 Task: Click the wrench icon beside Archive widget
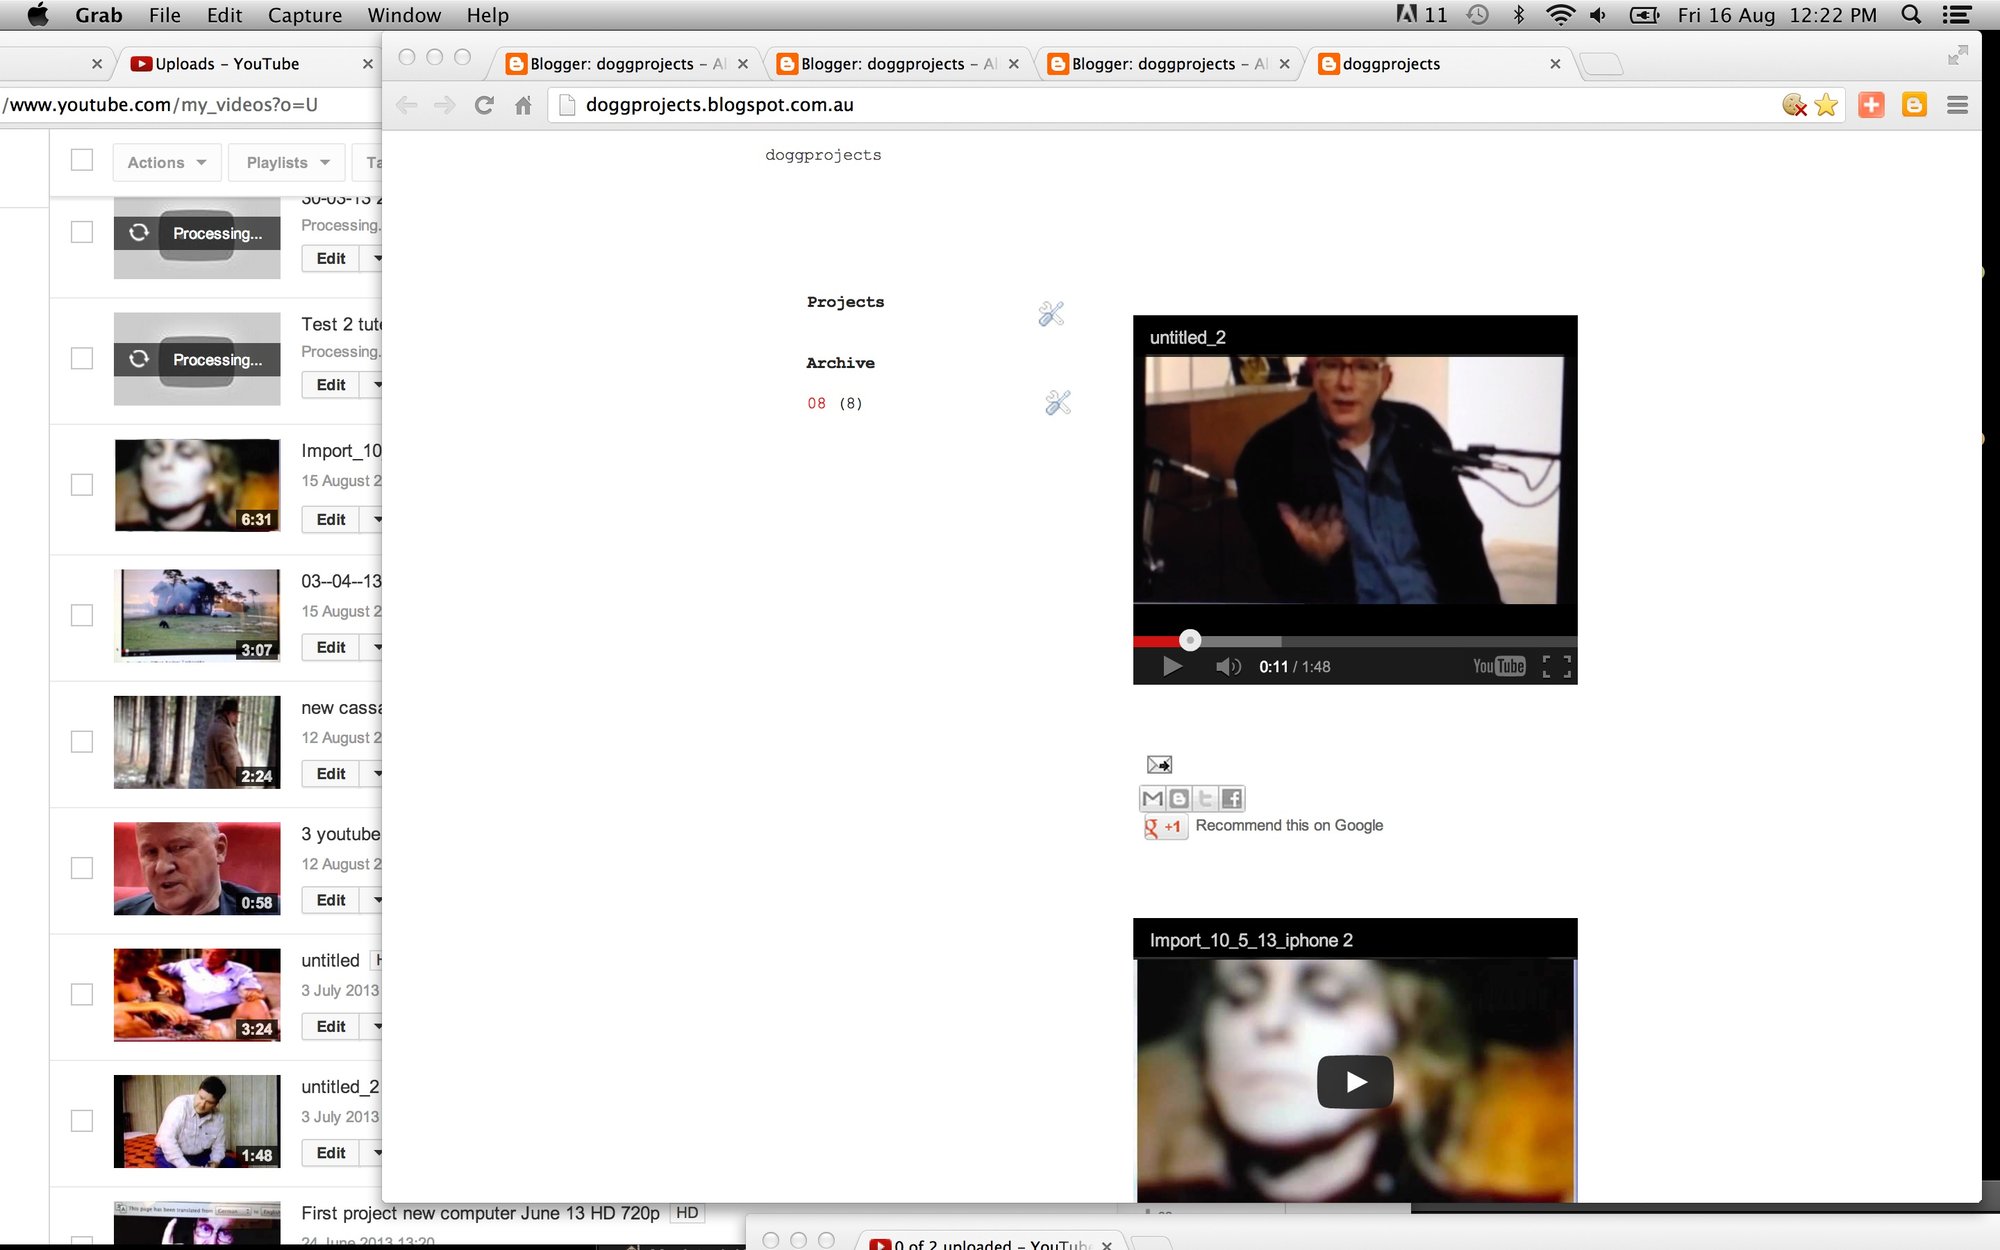point(1057,403)
